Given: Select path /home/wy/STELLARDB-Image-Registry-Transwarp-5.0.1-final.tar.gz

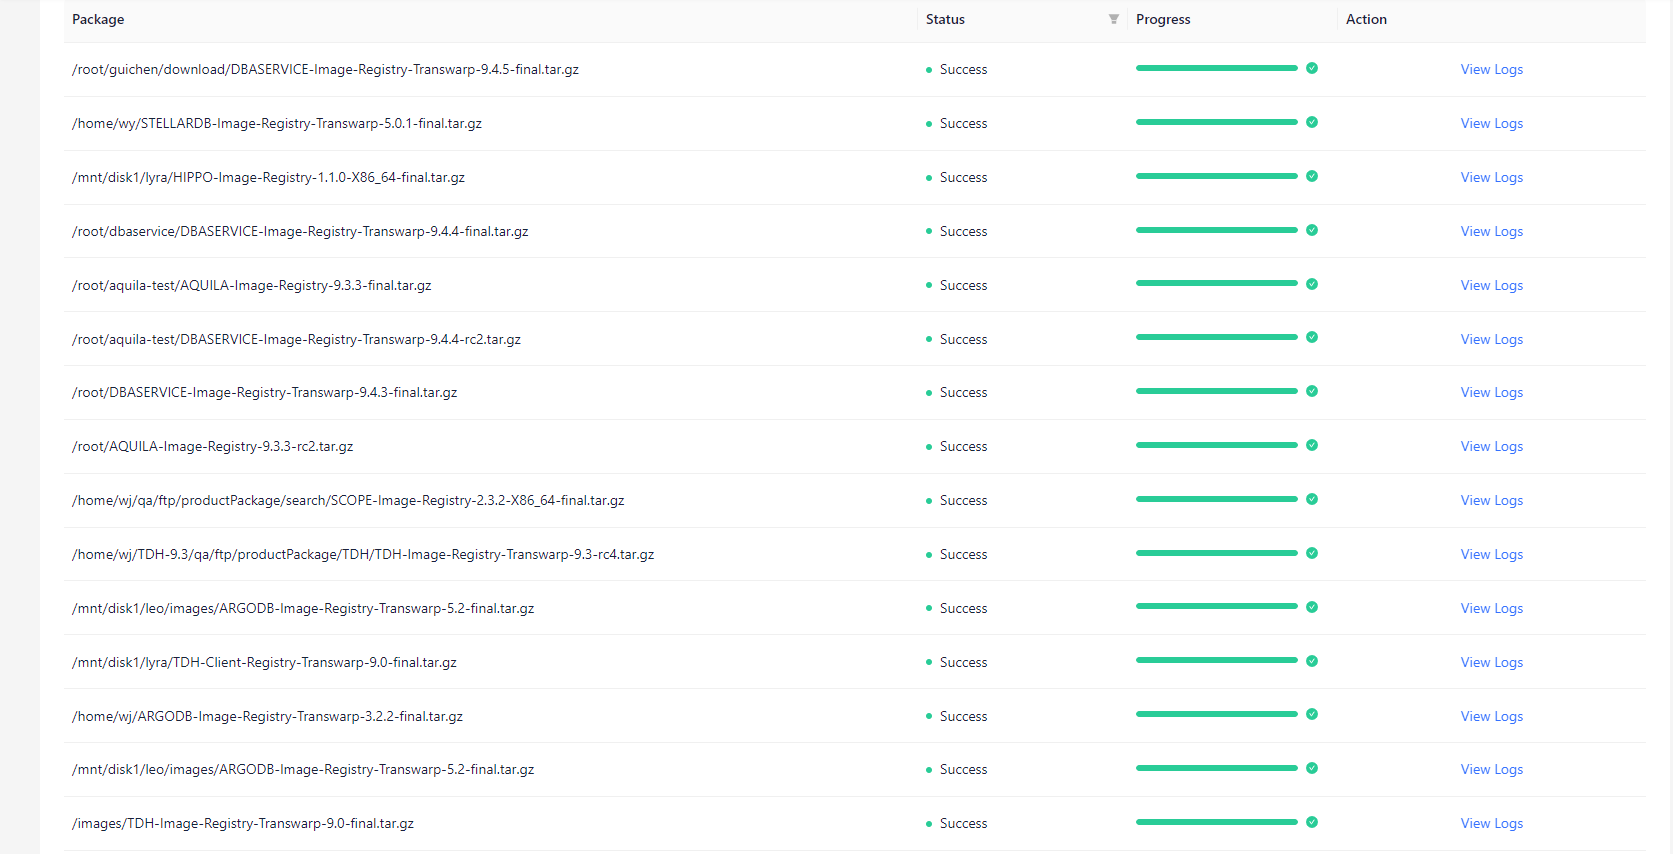Looking at the screenshot, I should tap(277, 123).
